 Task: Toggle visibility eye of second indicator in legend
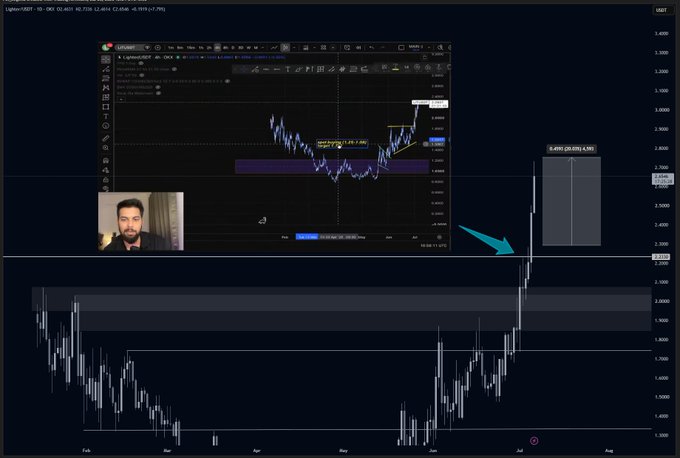tap(174, 69)
